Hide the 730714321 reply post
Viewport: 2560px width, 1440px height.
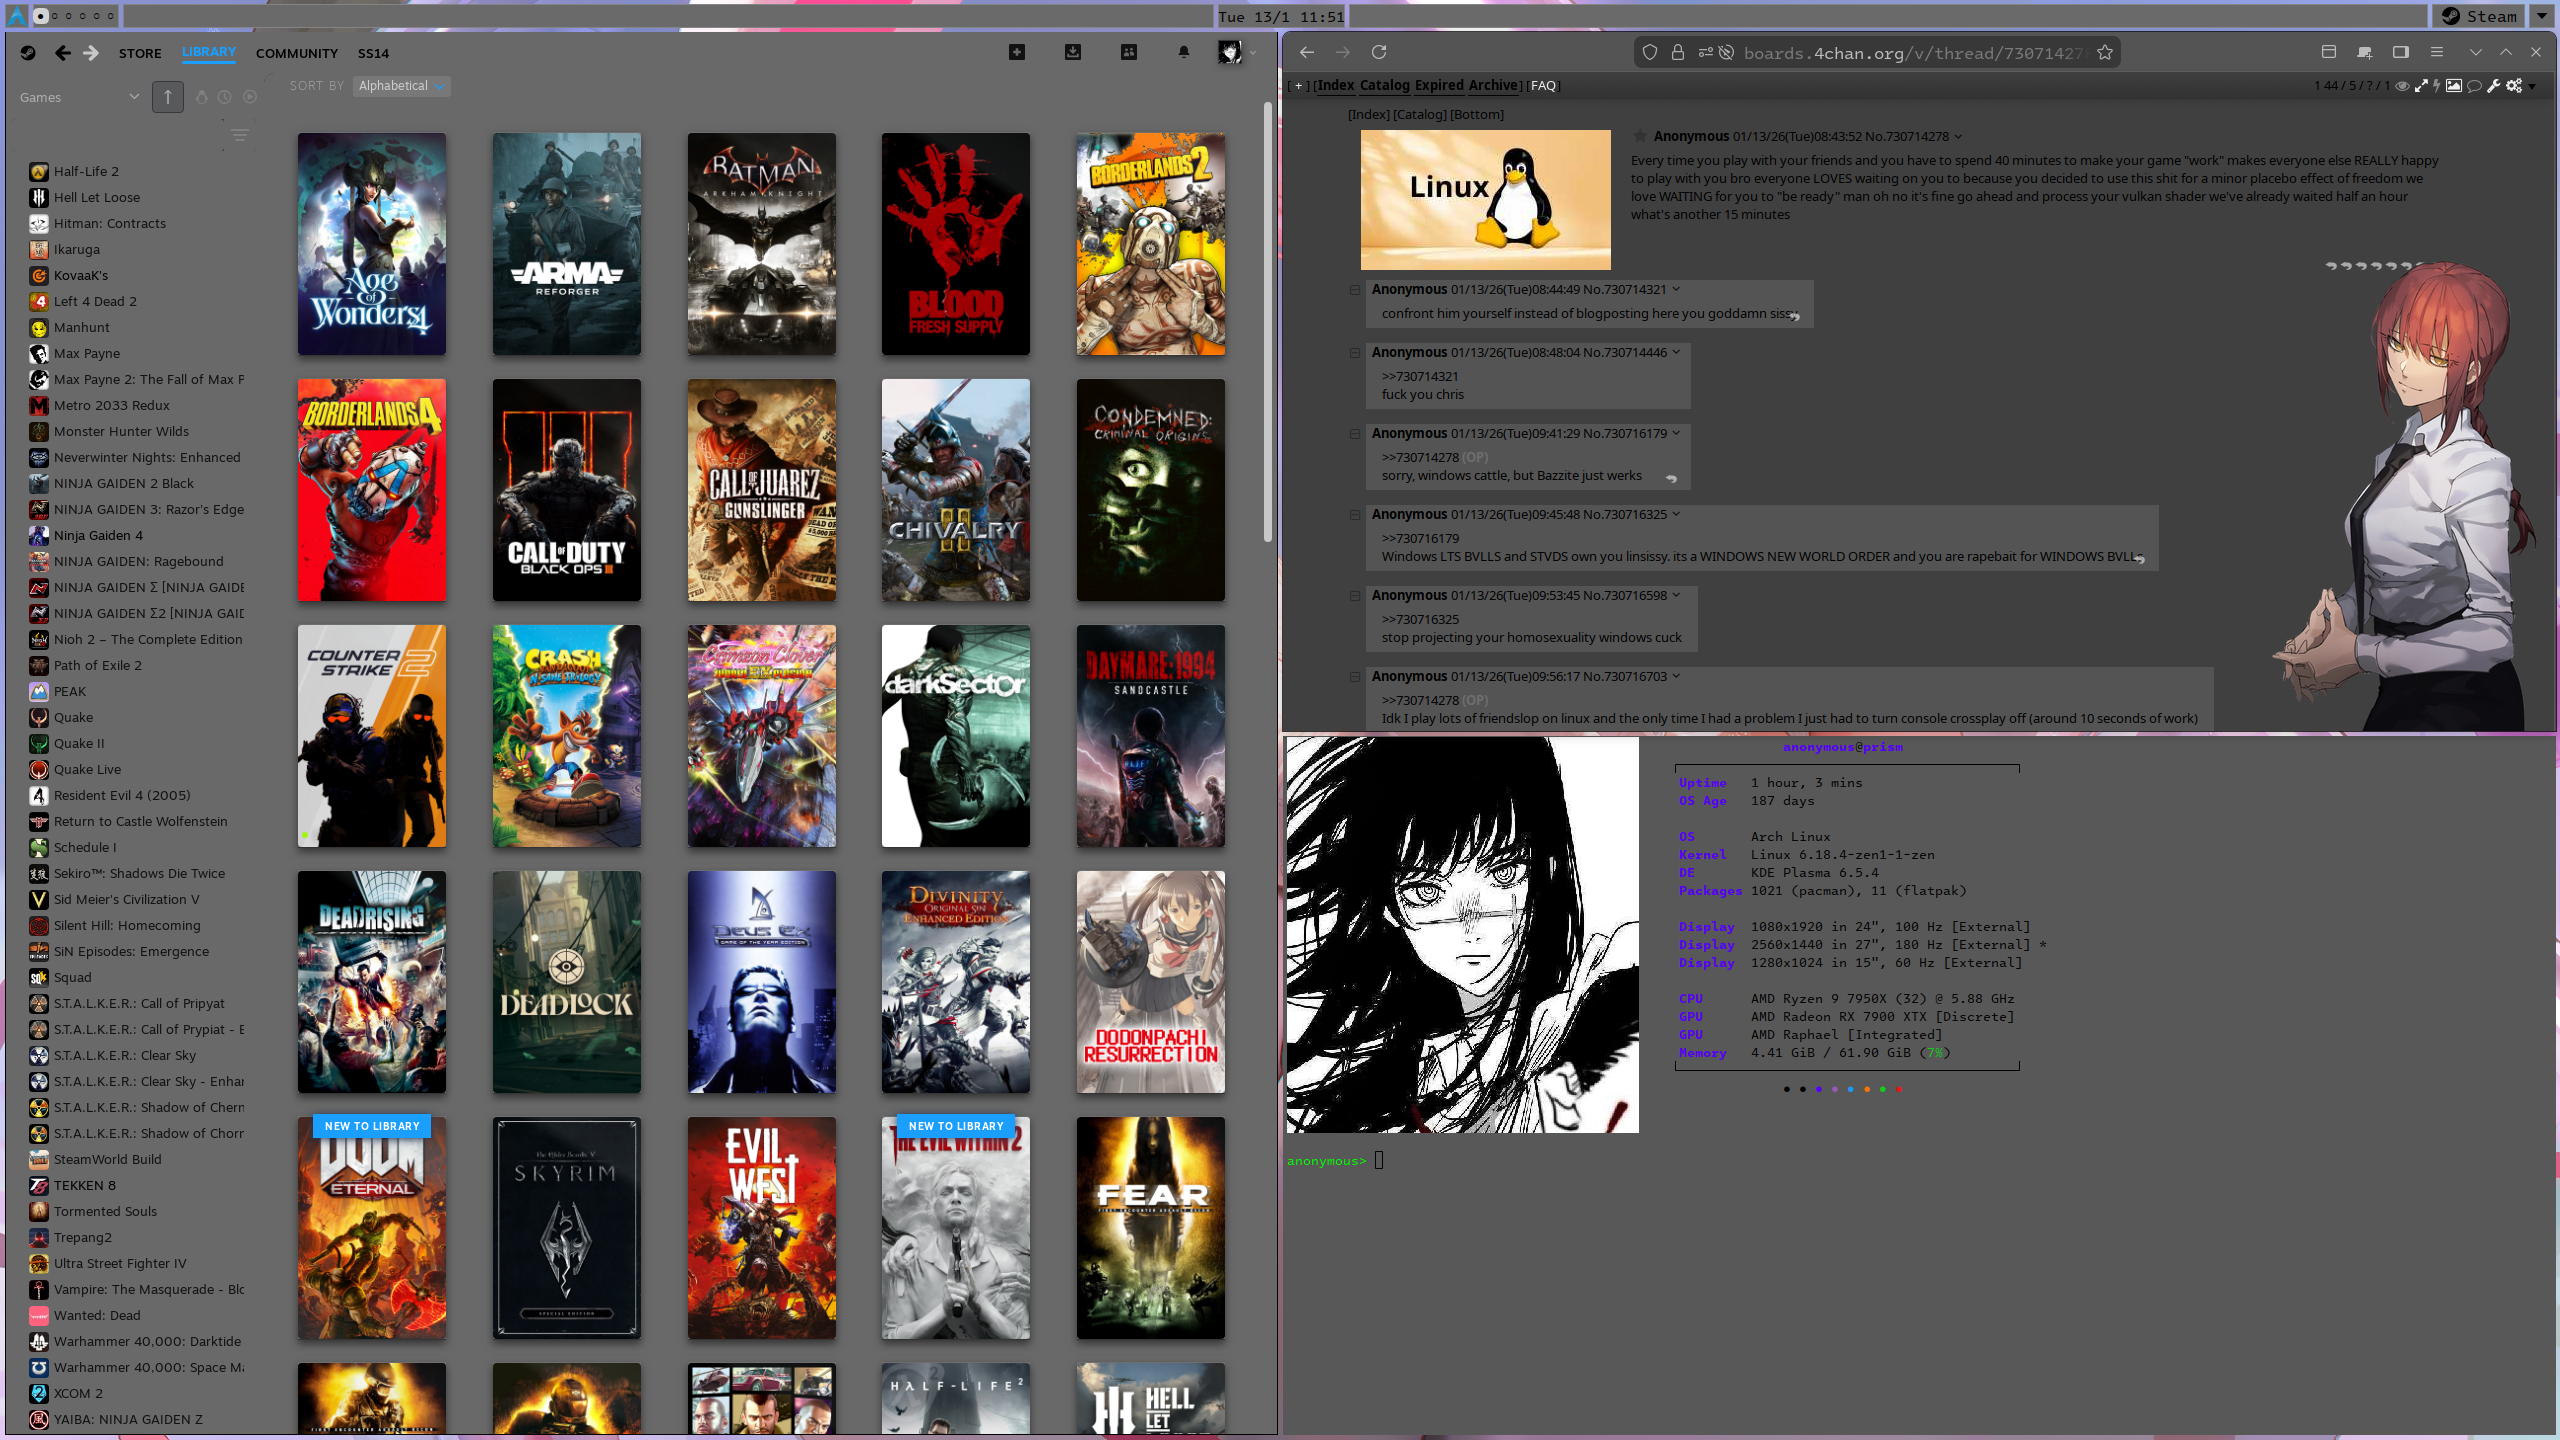(x=1355, y=290)
